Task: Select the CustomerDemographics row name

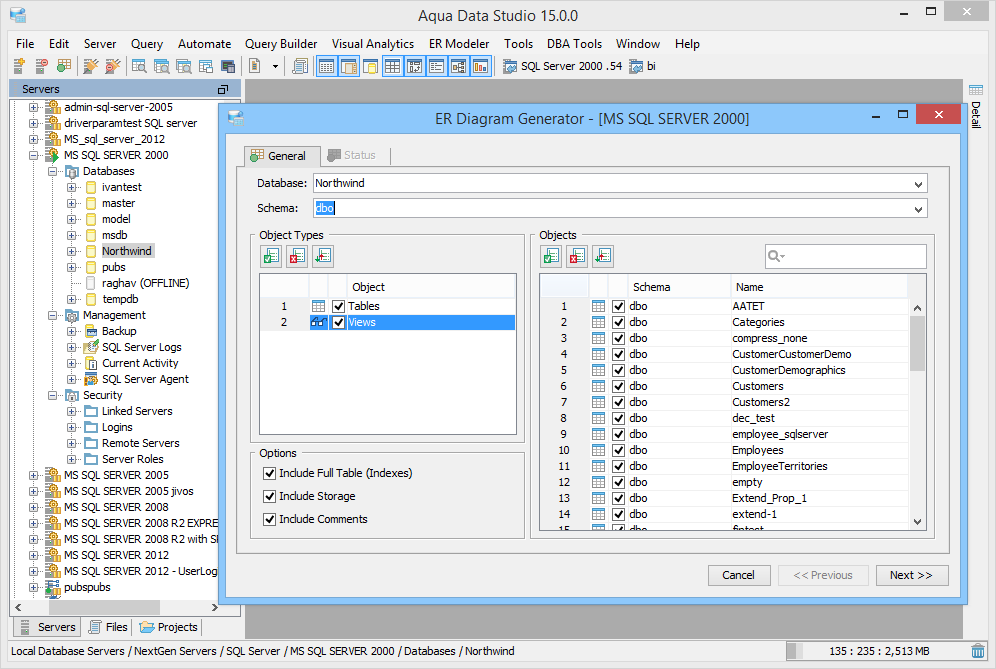Action: [x=788, y=370]
